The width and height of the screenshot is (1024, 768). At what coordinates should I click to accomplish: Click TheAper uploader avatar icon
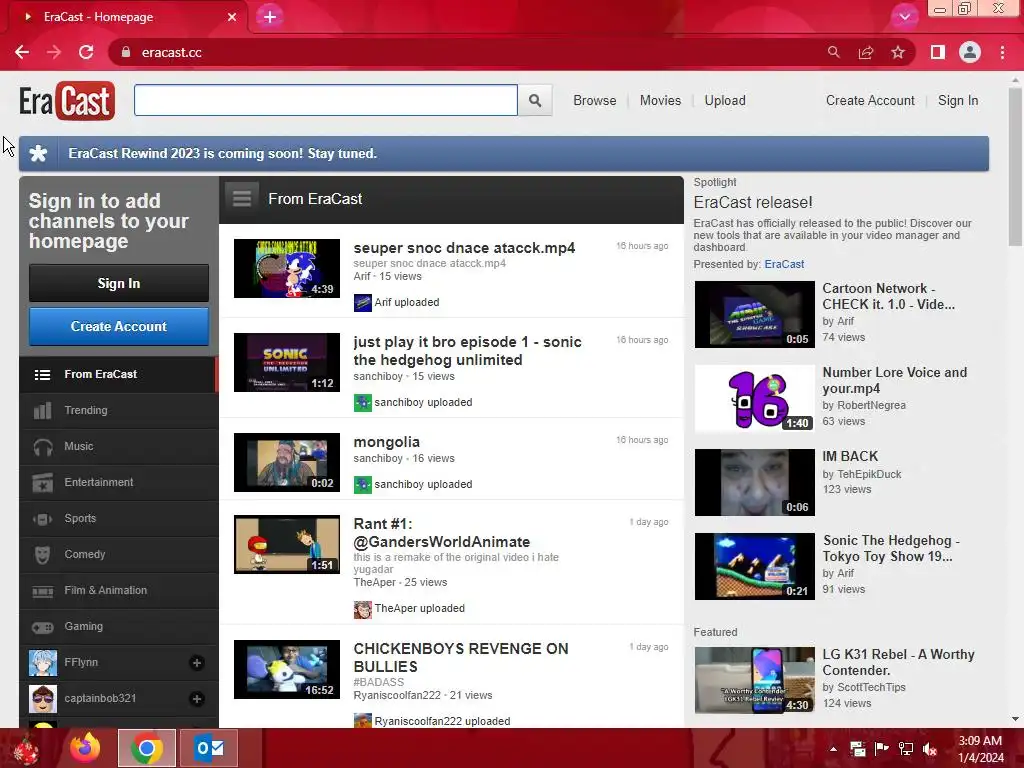tap(362, 609)
